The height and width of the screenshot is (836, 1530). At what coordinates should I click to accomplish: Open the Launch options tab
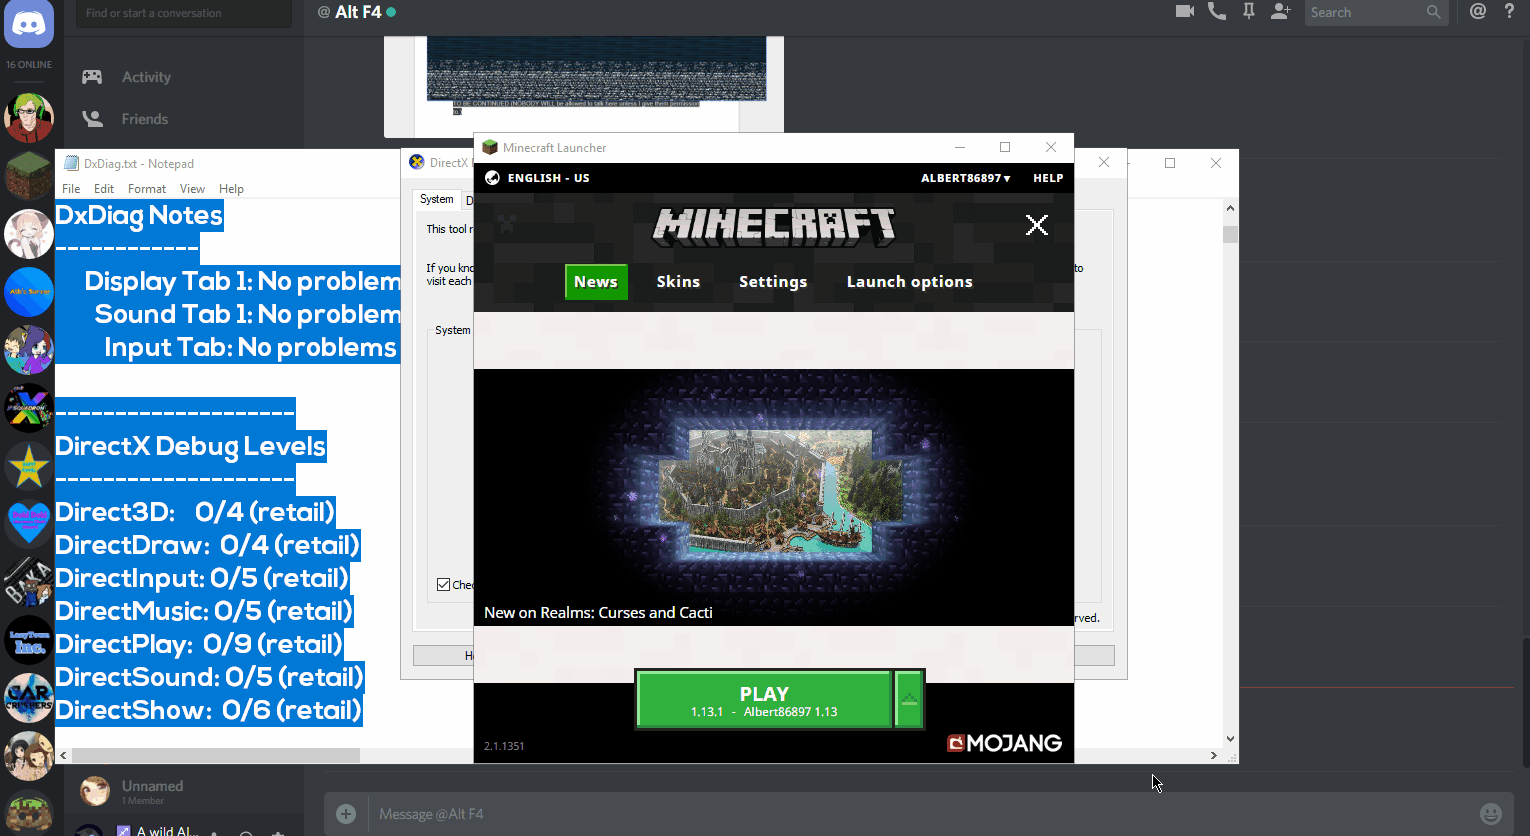pyautogui.click(x=910, y=282)
